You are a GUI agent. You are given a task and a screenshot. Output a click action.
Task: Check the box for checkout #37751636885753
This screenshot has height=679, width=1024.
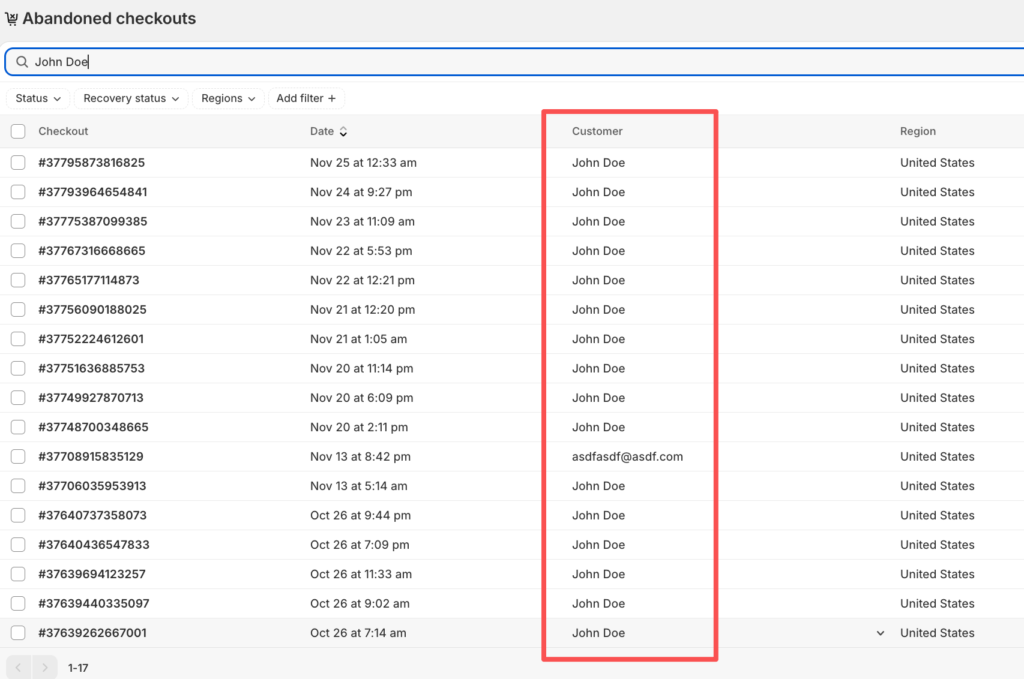click(18, 368)
